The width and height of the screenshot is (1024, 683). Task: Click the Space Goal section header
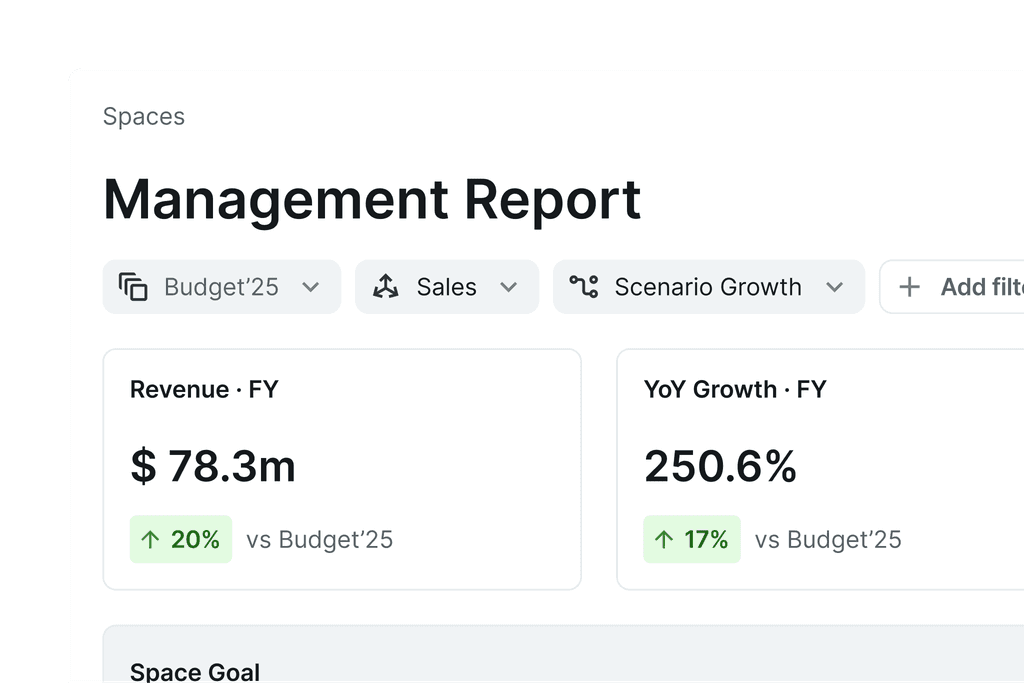(x=195, y=672)
